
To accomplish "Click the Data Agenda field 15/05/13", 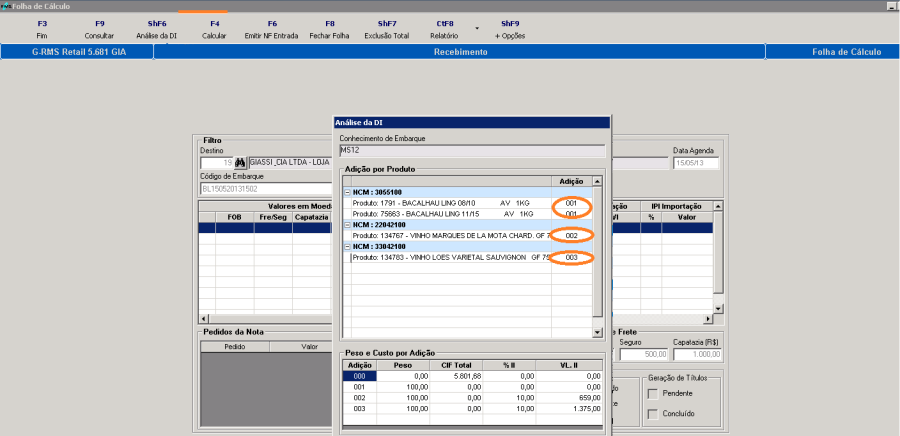I will tap(696, 163).
